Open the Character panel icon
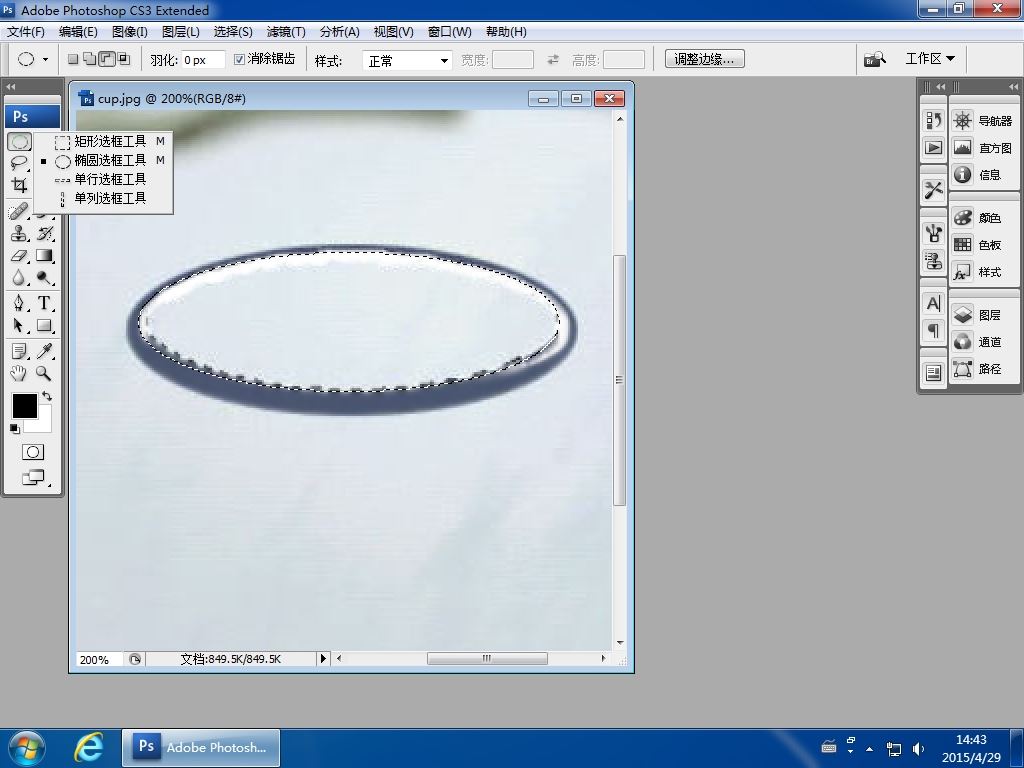The image size is (1024, 768). coord(934,303)
